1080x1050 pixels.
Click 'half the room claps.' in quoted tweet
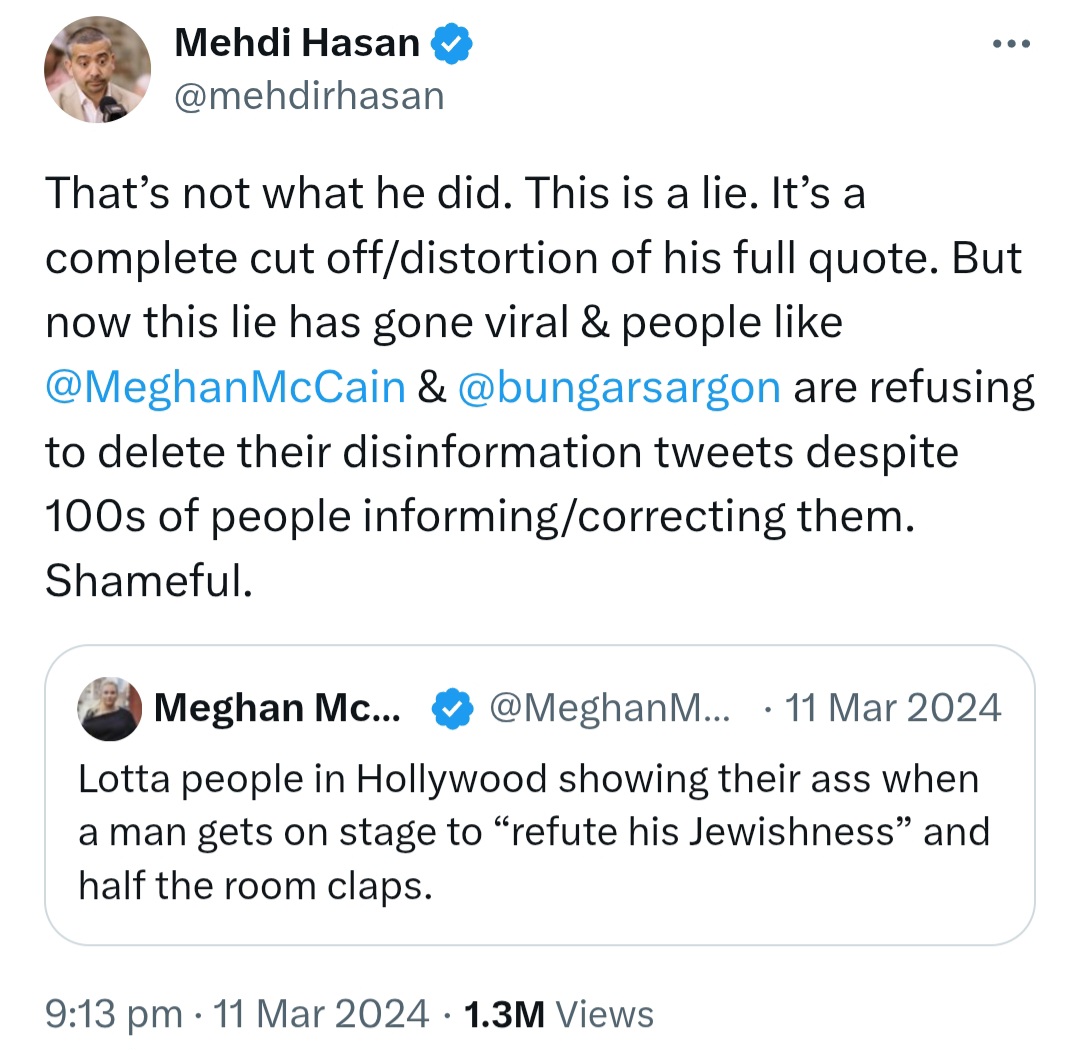[x=256, y=885]
